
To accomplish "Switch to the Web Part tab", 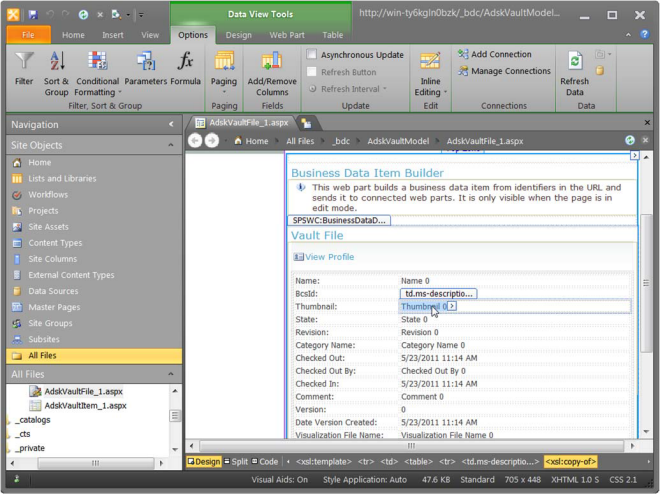I will (x=287, y=35).
